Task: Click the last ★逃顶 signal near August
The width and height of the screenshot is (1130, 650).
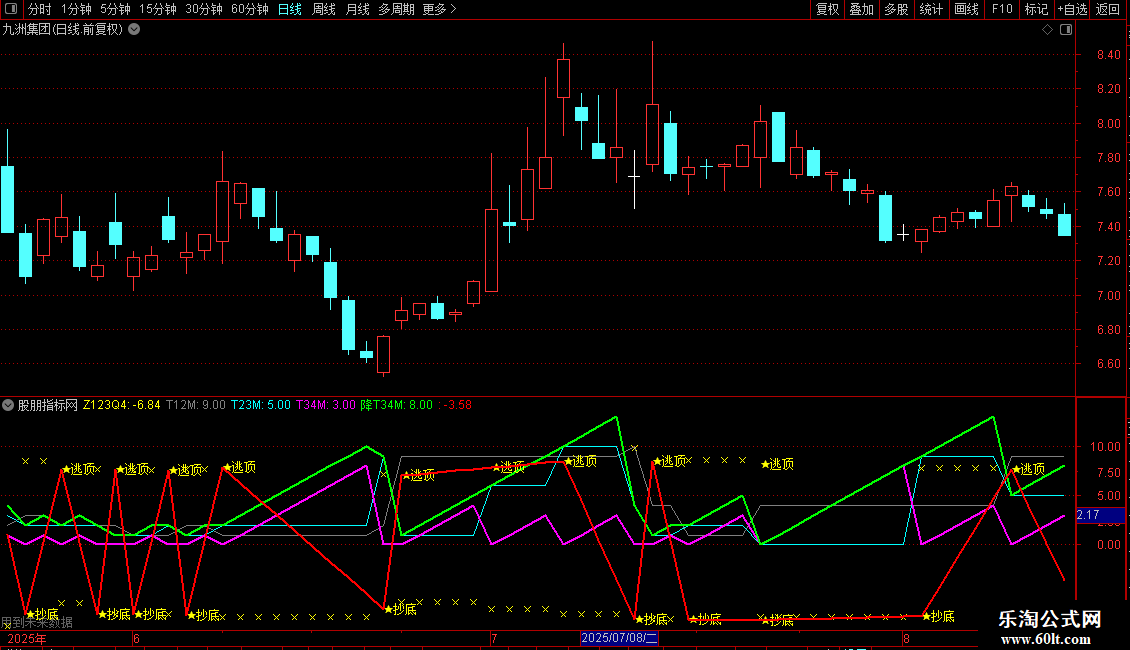Action: 1028,469
